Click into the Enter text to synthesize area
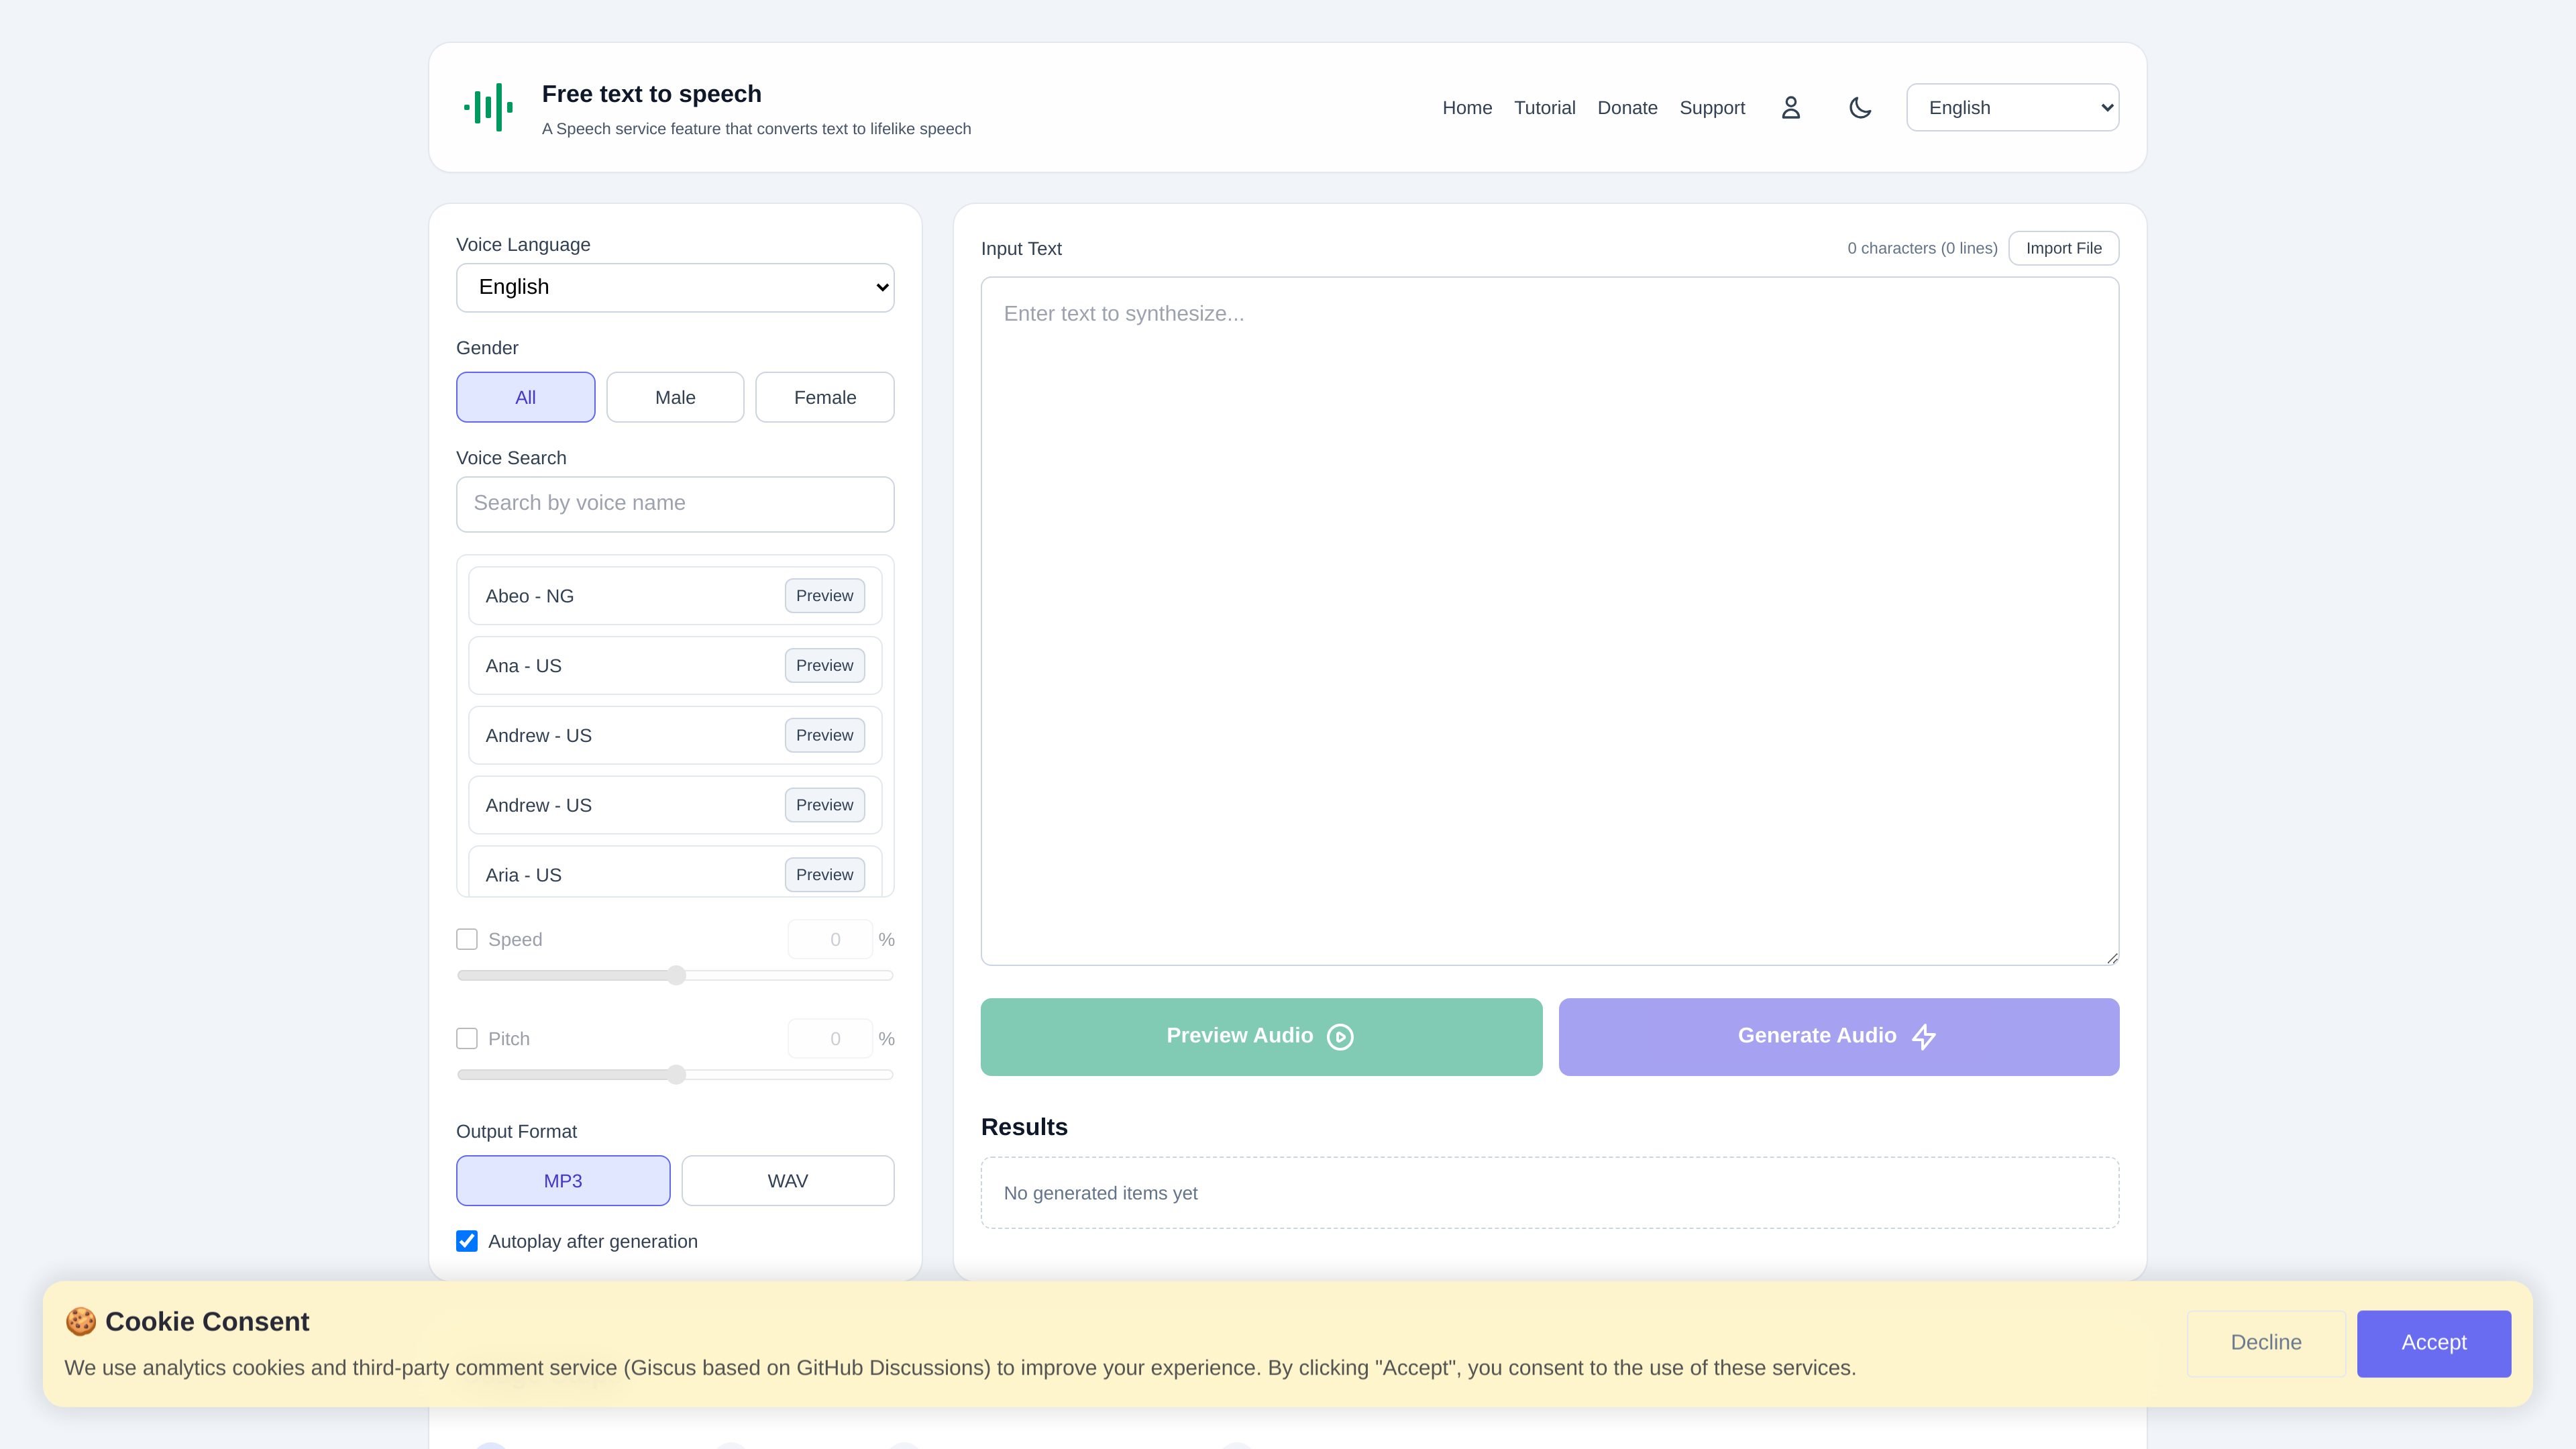 coord(1549,621)
